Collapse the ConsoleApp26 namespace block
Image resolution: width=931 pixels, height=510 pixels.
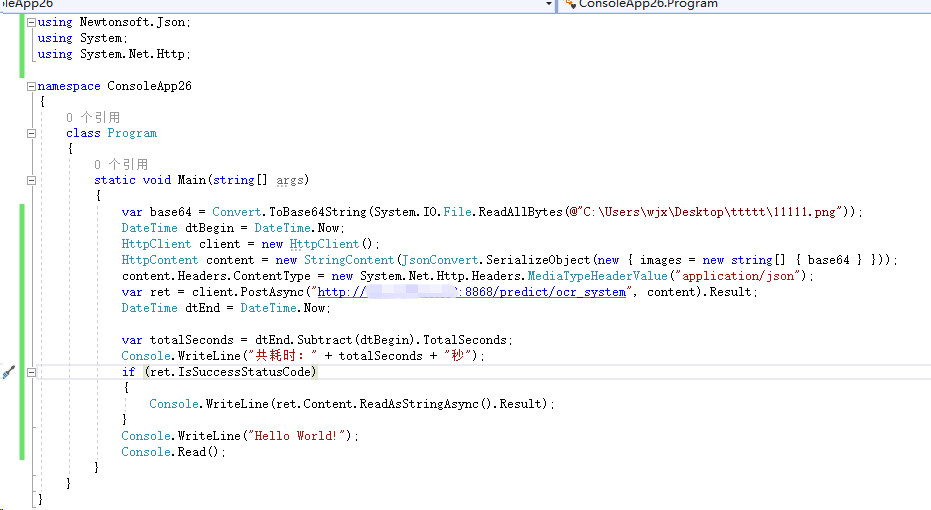coord(31,86)
